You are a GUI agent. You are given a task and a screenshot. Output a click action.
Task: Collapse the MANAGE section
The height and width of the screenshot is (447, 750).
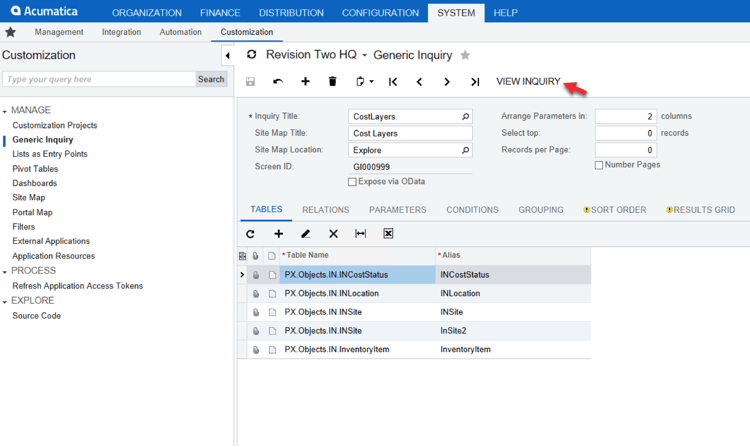[5, 111]
